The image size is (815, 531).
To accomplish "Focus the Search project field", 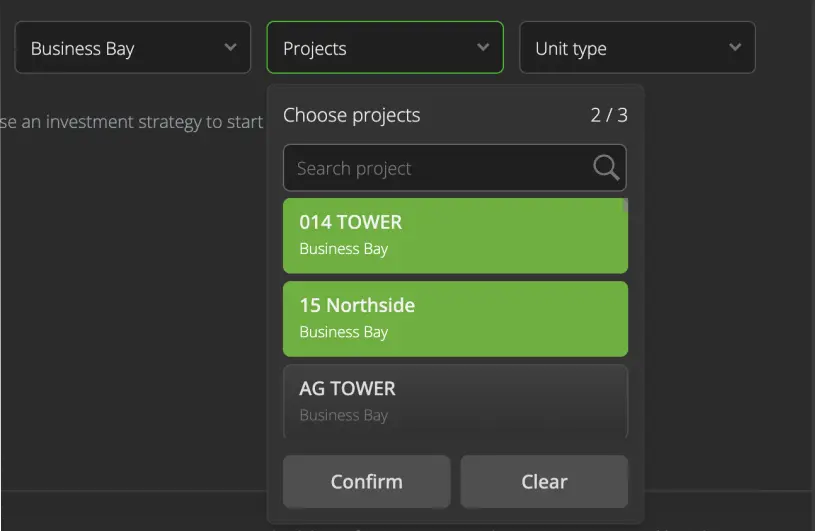I will [454, 168].
